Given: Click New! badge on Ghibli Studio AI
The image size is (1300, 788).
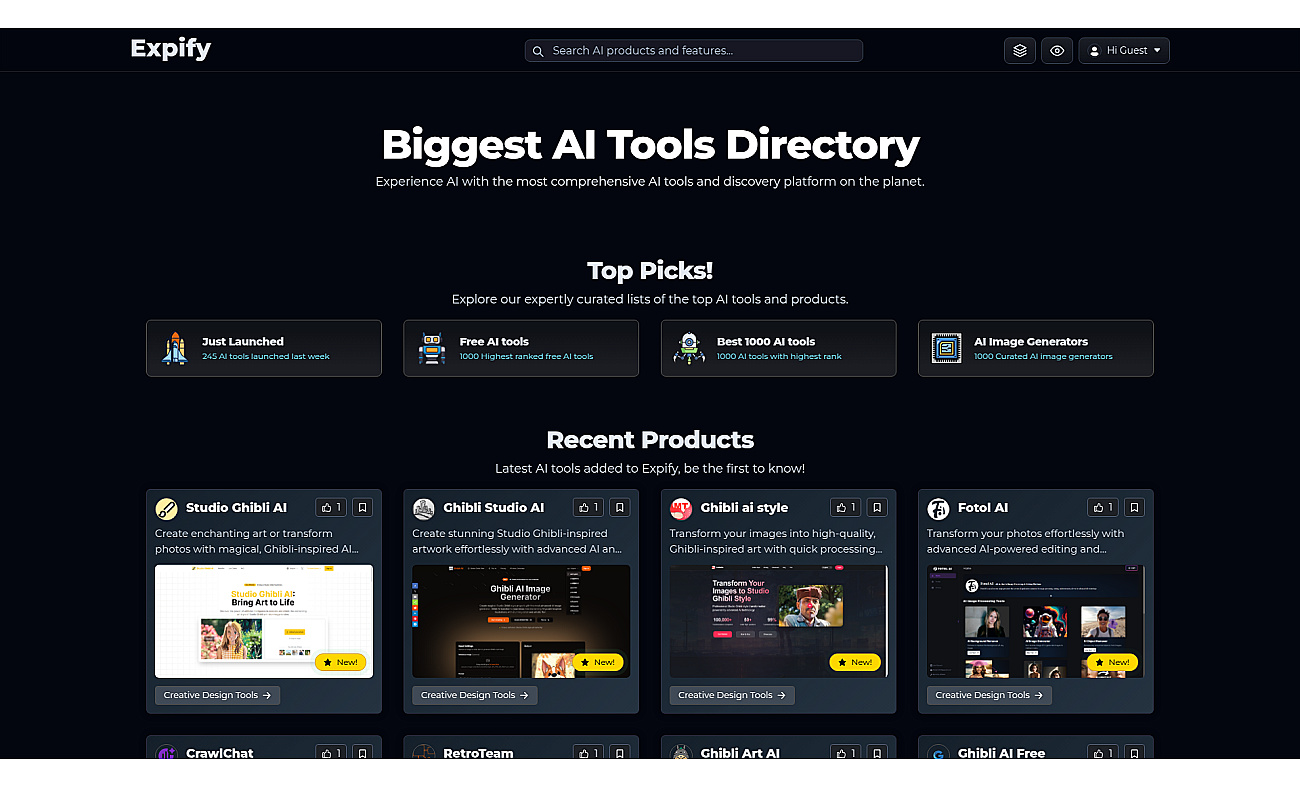Looking at the screenshot, I should (x=598, y=662).
